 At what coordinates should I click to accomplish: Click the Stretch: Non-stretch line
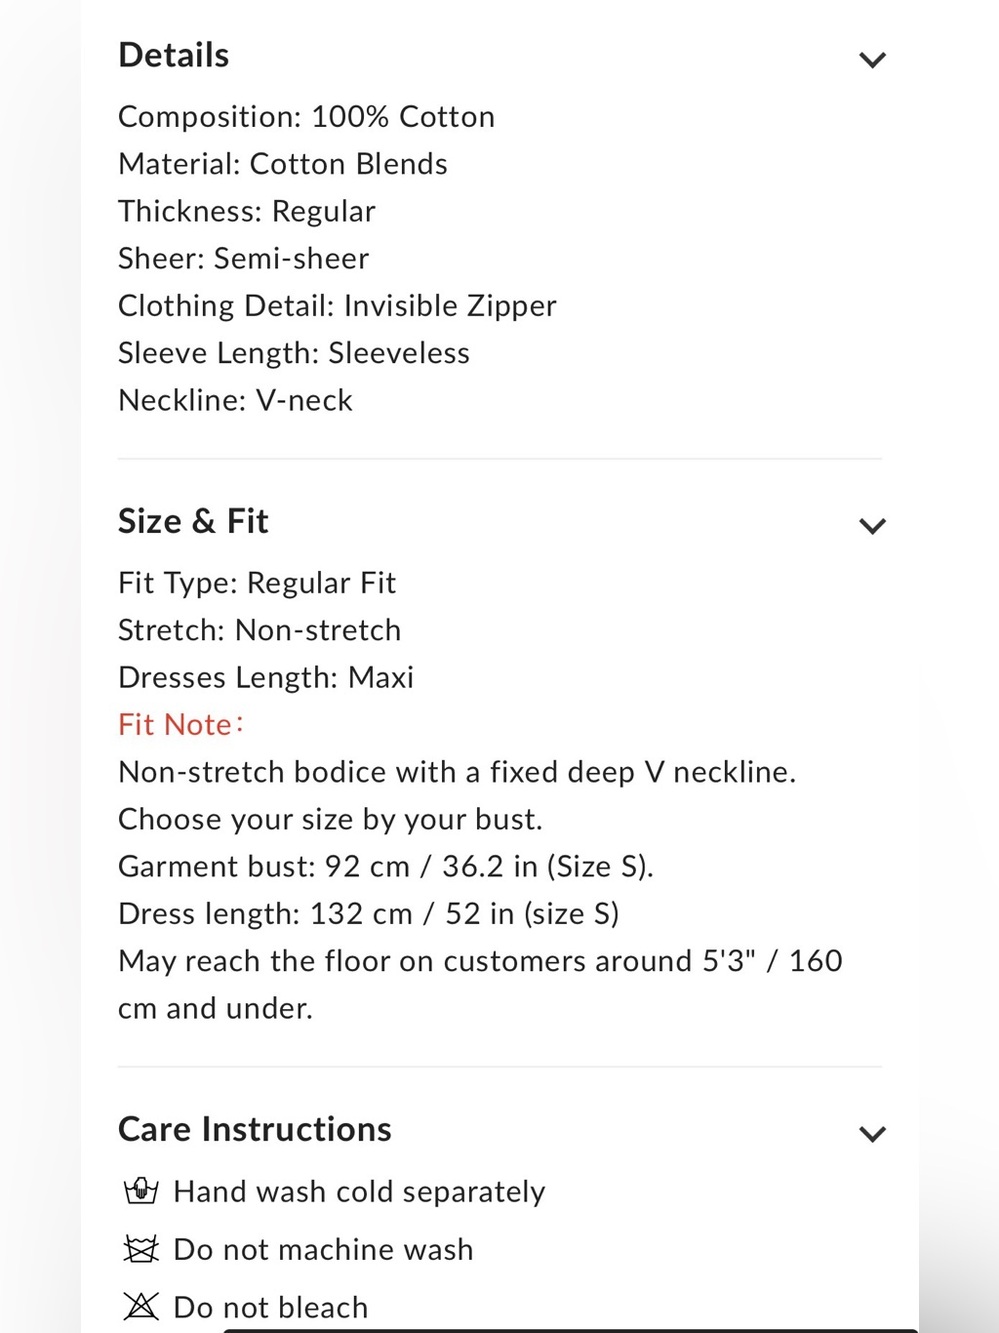point(259,630)
